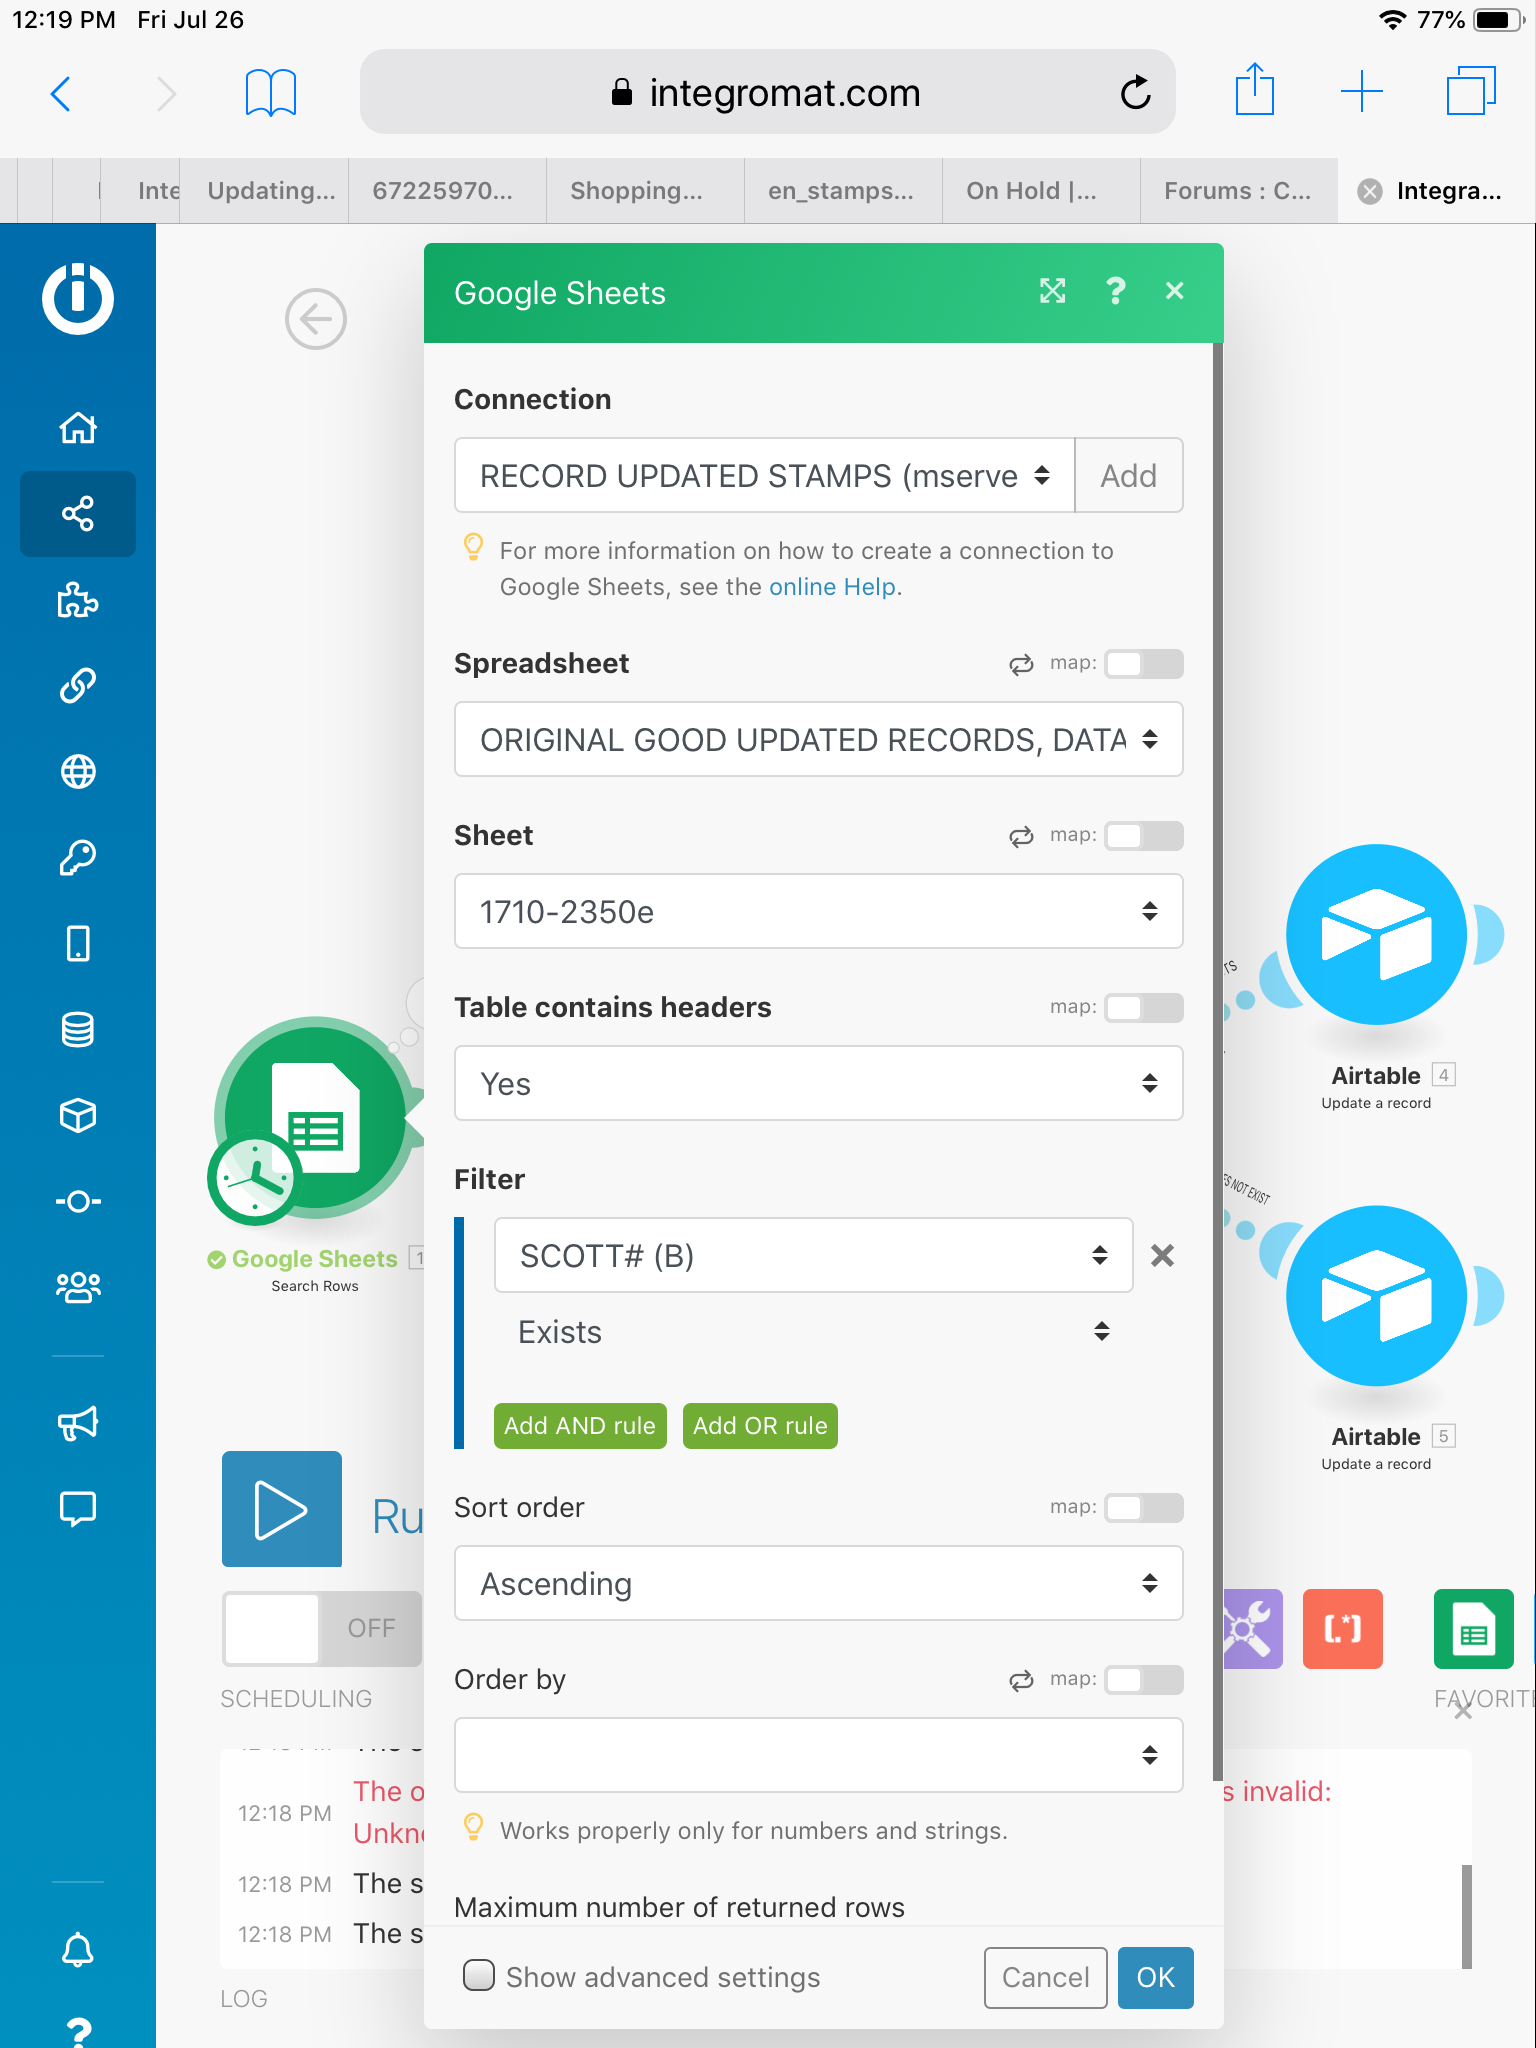Click Cancel in the dialog
The height and width of the screenshot is (2048, 1536).
(x=1046, y=1977)
